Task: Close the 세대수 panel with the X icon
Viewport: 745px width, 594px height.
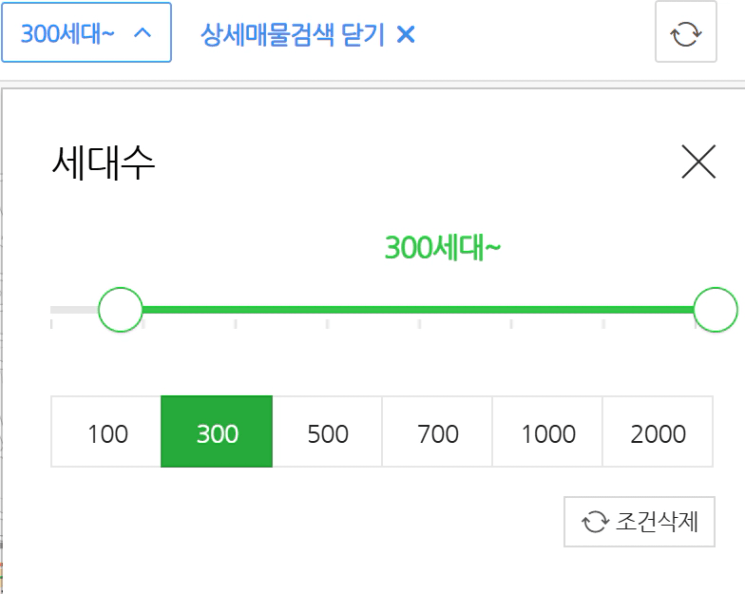Action: (x=698, y=162)
